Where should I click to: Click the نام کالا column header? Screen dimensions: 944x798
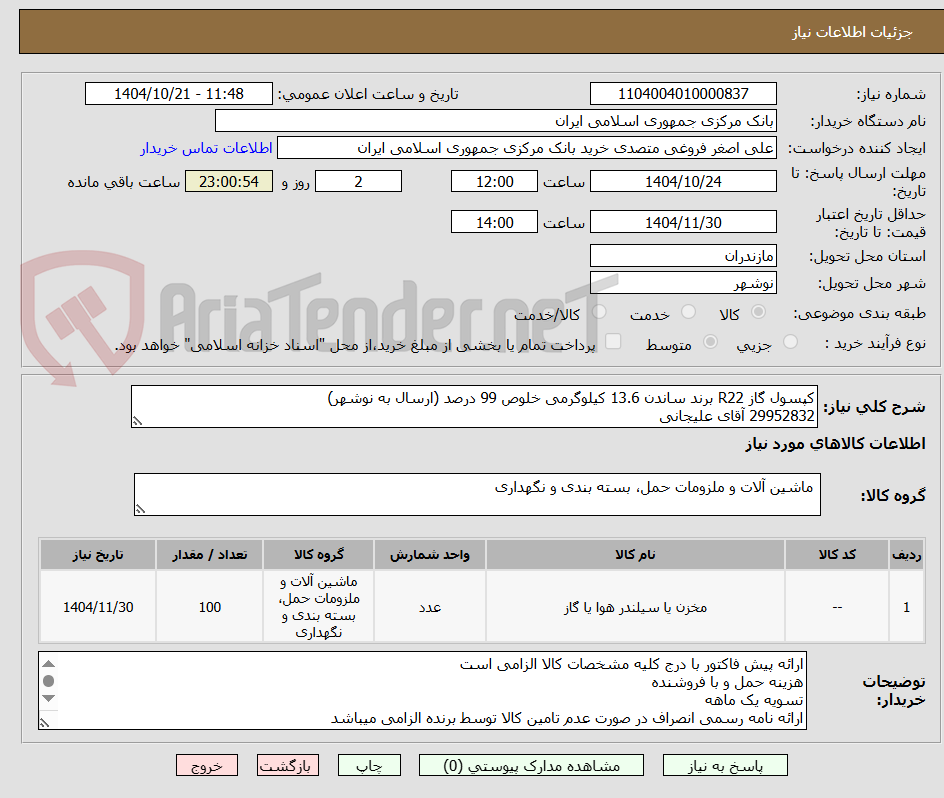click(635, 555)
